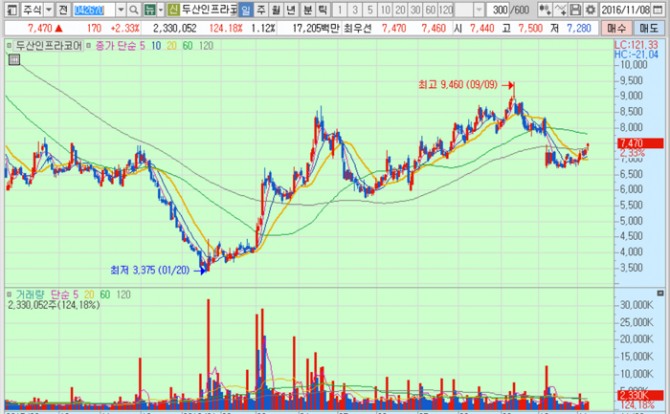Click the green 뉴 news icon
Viewport: 670px width, 414px height.
point(150,9)
